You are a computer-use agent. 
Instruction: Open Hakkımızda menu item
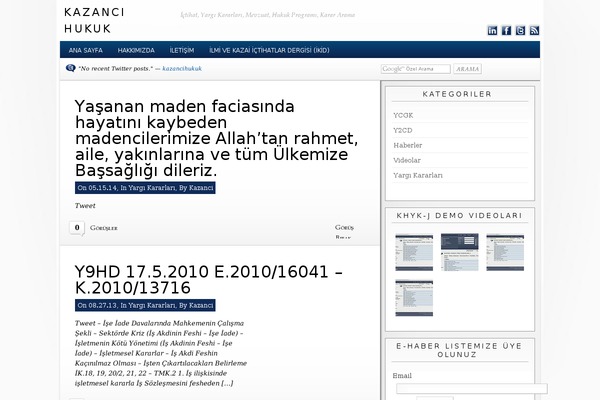coord(136,50)
